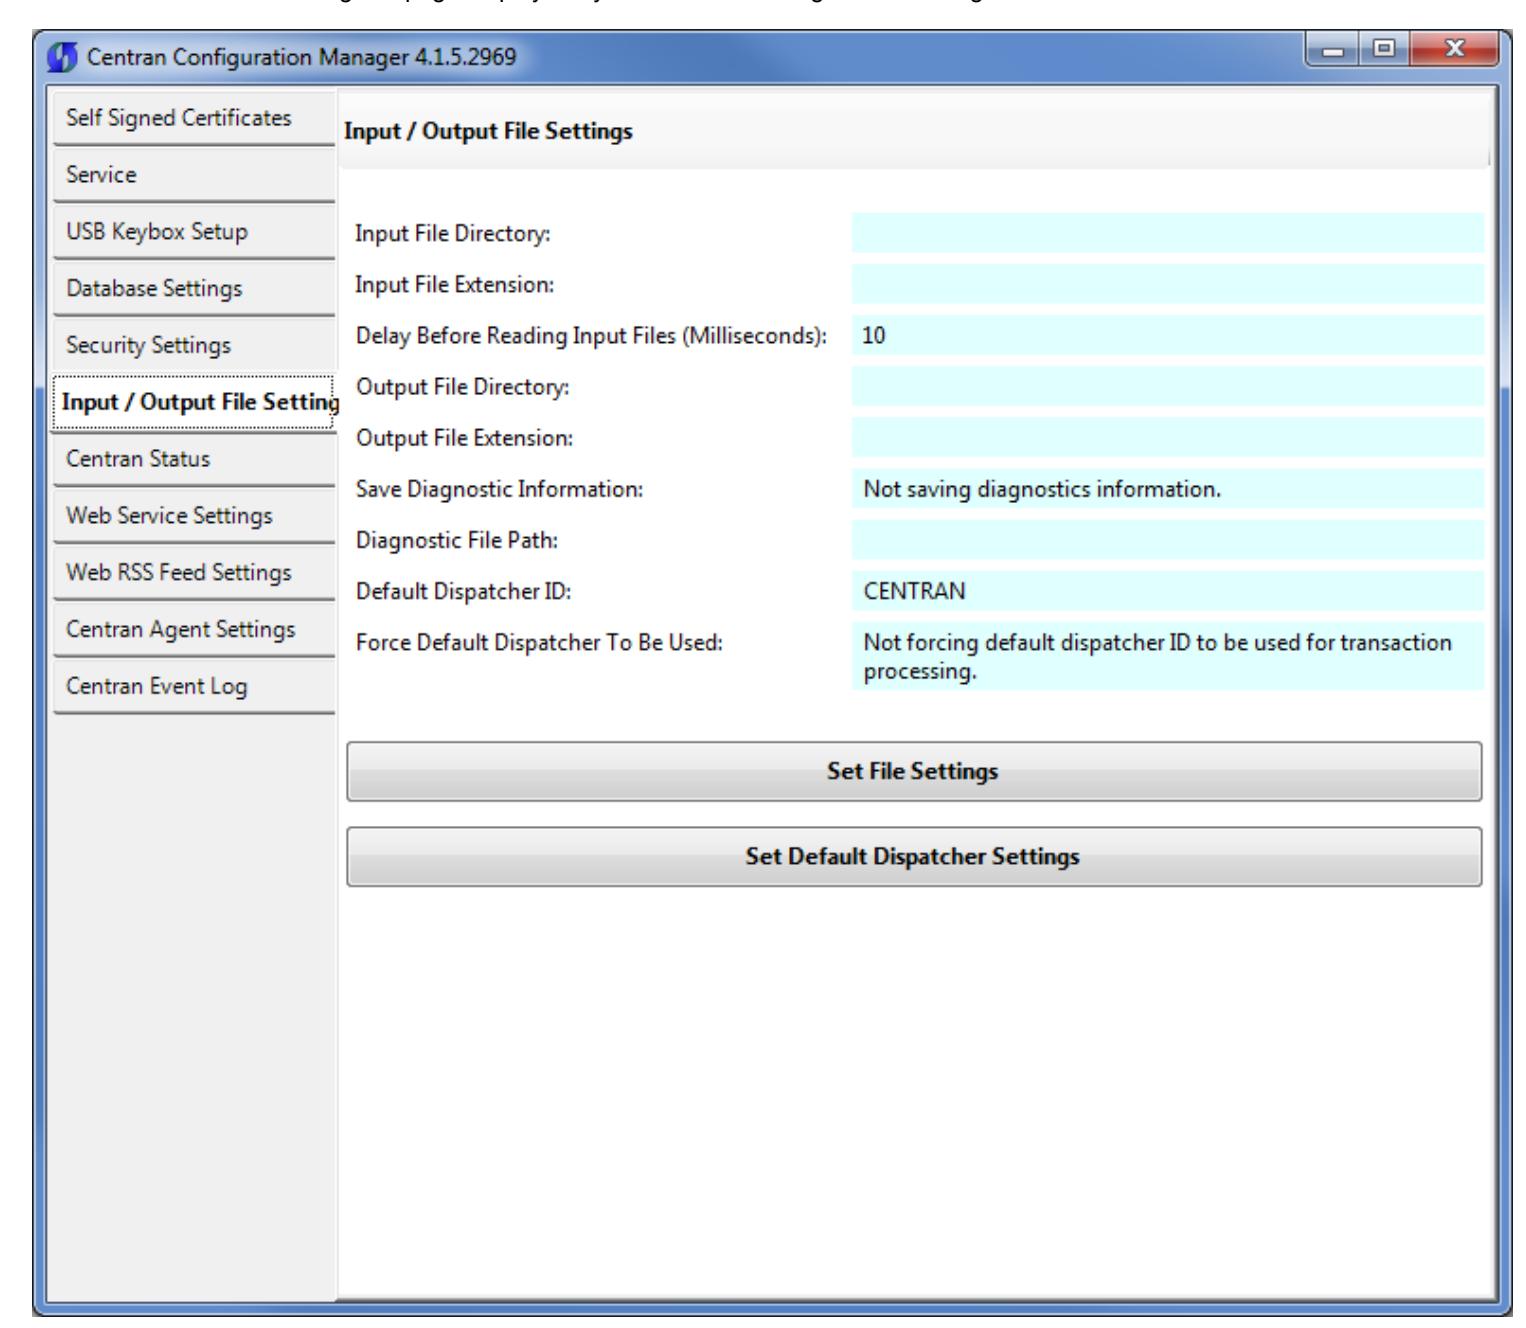Switch to Web RSS Feed Settings tab
This screenshot has width=1526, height=1328.
point(194,574)
